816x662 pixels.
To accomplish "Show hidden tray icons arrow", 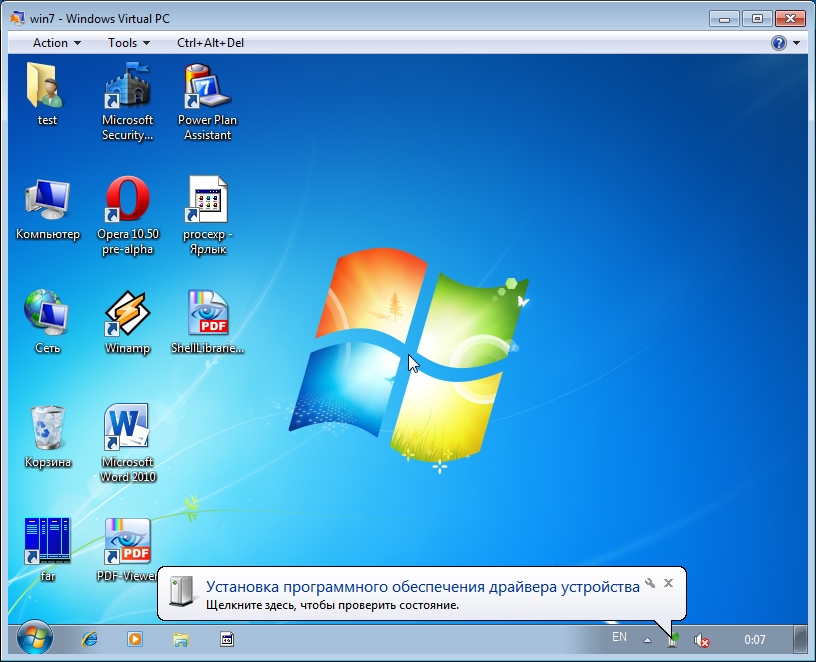I will (x=647, y=640).
